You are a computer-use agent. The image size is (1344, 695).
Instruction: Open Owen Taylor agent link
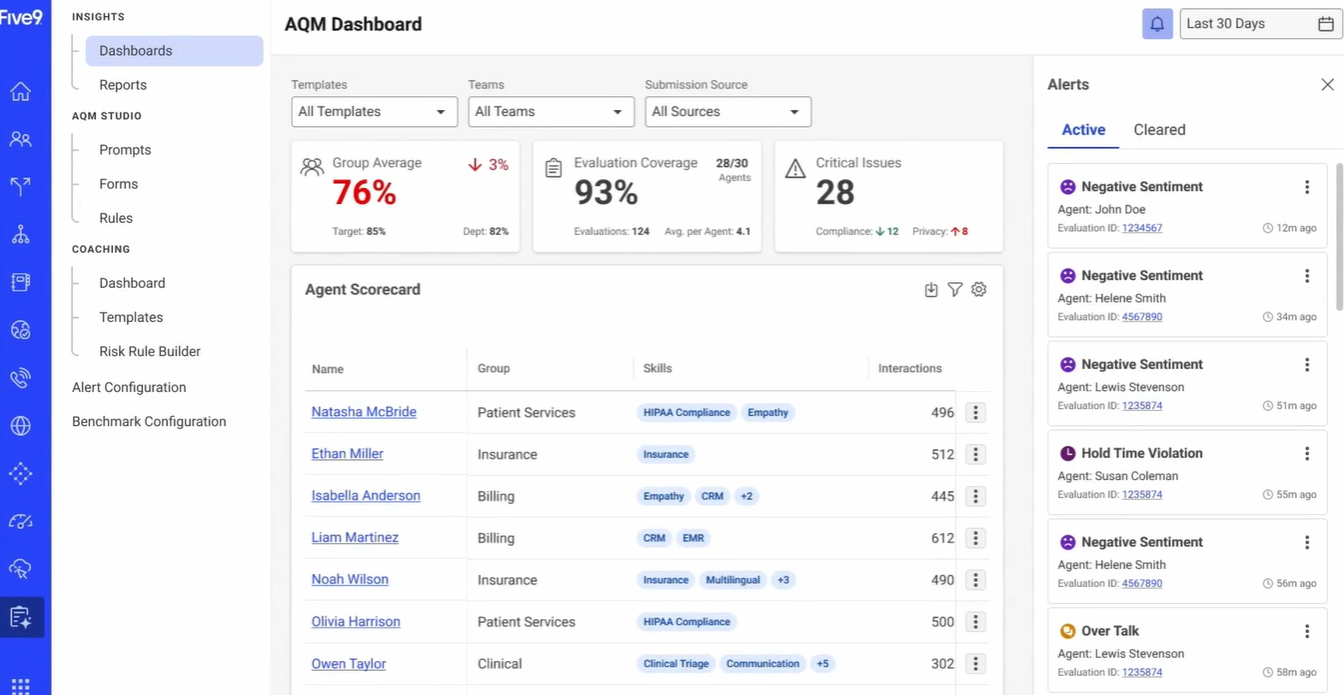click(349, 664)
